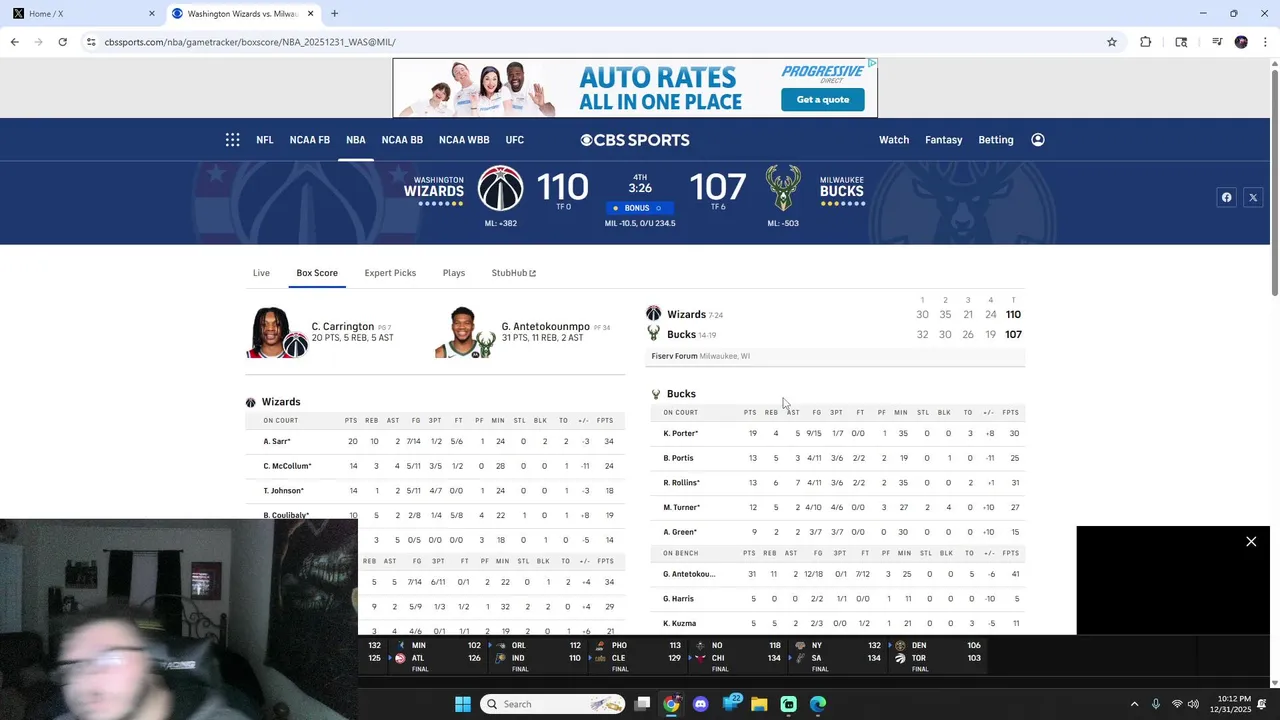This screenshot has height=720, width=1280.
Task: Click the Wizards team link in linescore
Action: [x=686, y=314]
